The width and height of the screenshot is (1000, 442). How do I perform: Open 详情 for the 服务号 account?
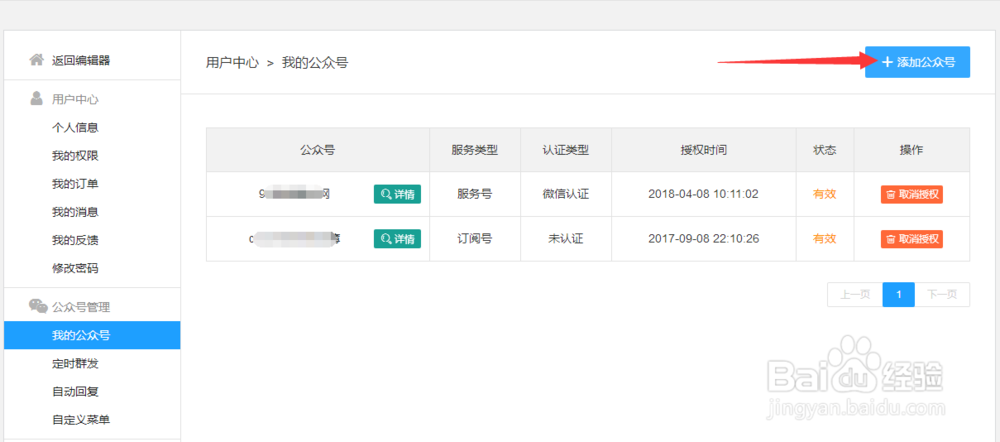click(x=397, y=194)
